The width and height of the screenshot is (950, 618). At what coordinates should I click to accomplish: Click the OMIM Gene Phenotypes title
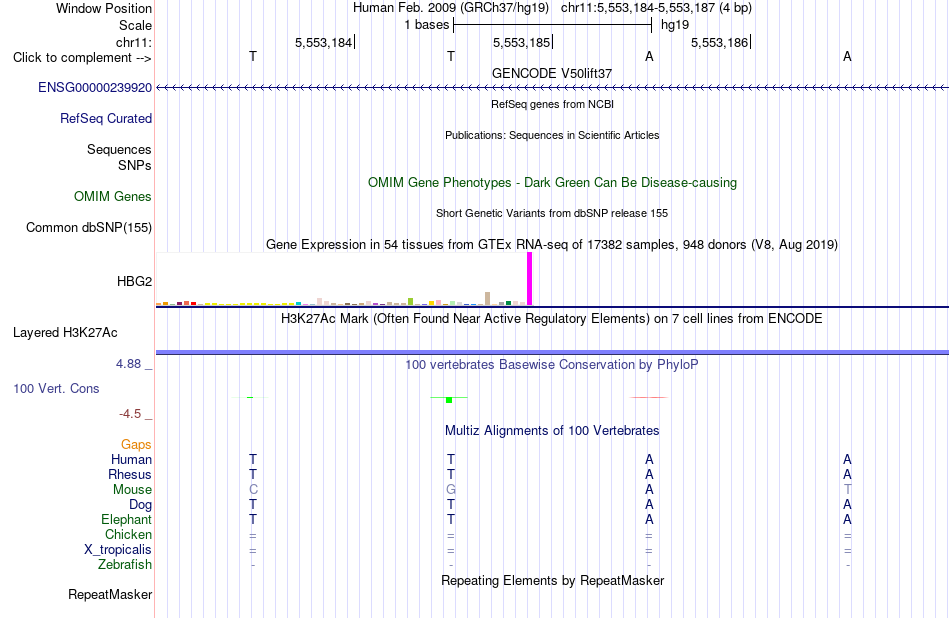pos(552,183)
